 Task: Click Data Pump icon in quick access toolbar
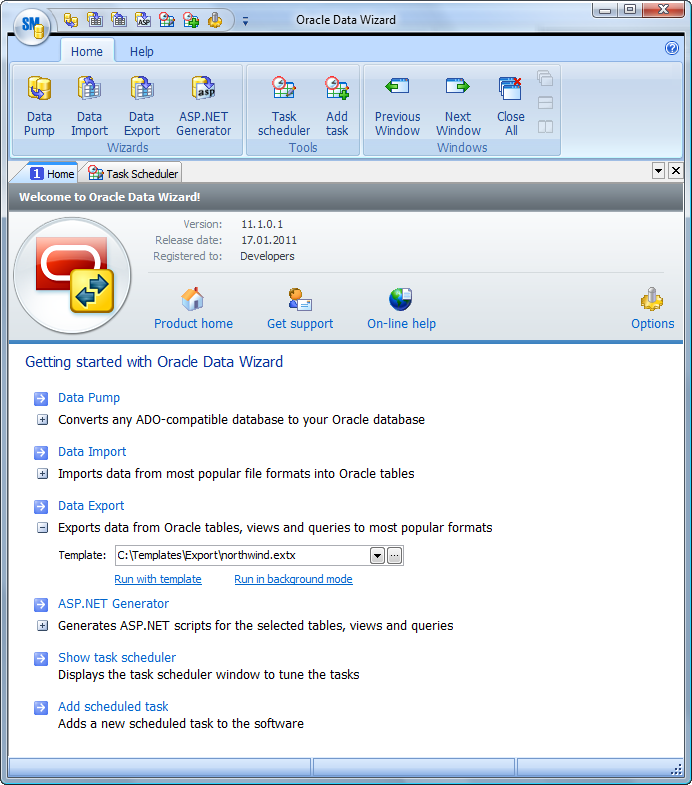tap(71, 20)
